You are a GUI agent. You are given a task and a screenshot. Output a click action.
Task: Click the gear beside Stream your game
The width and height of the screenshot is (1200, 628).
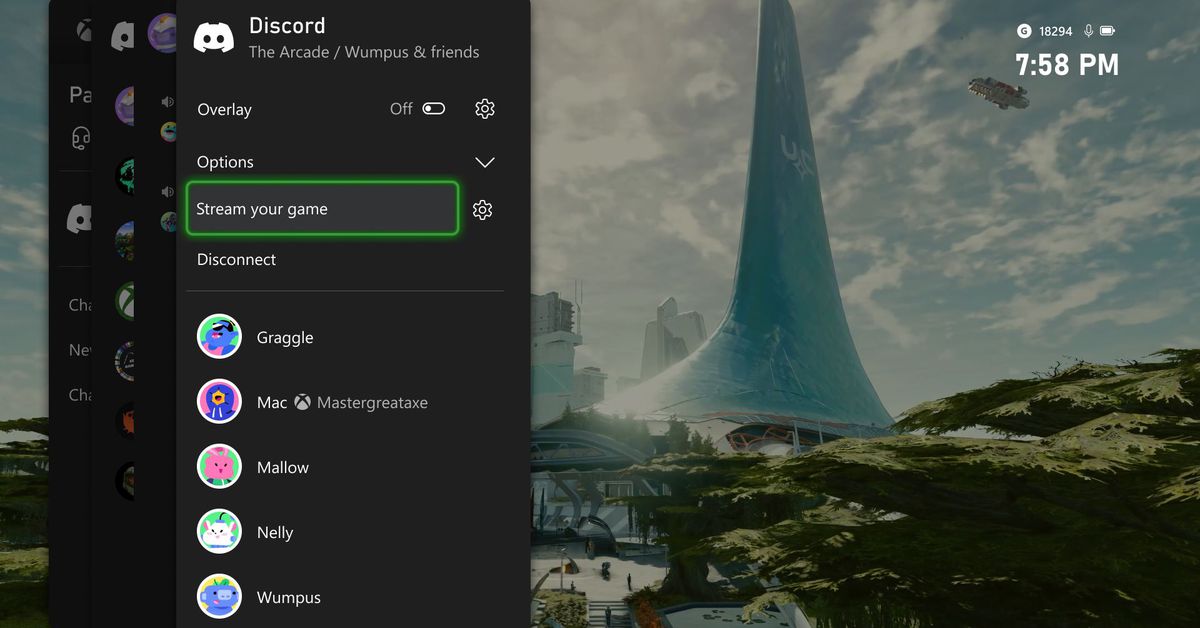pos(482,209)
